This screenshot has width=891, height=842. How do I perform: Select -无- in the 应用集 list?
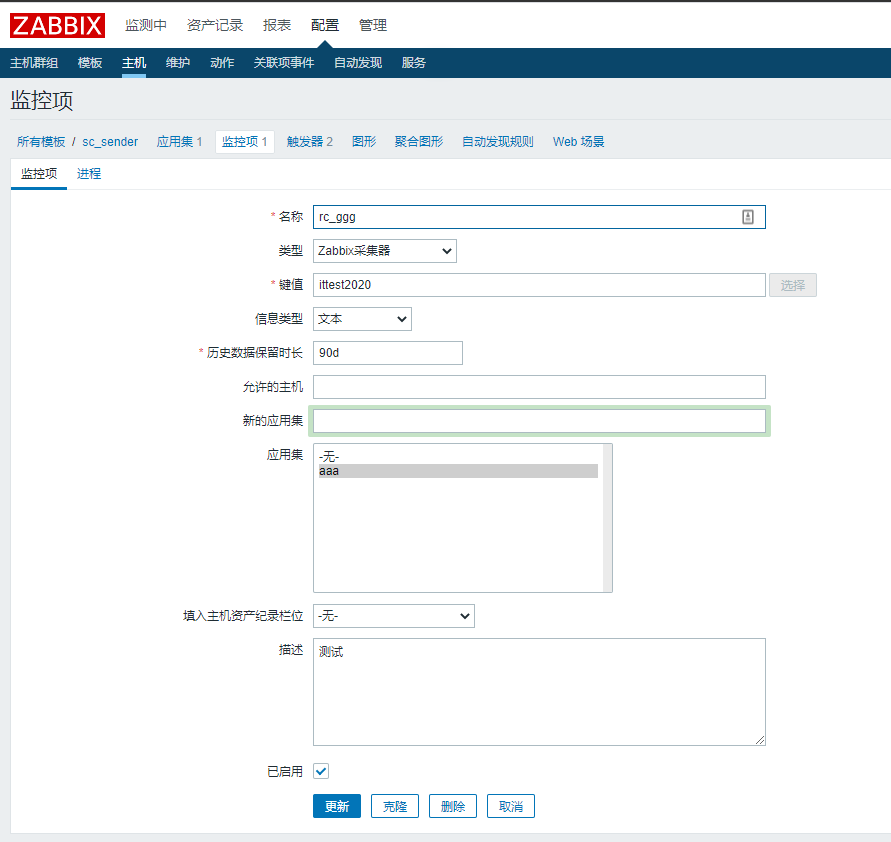pos(458,457)
